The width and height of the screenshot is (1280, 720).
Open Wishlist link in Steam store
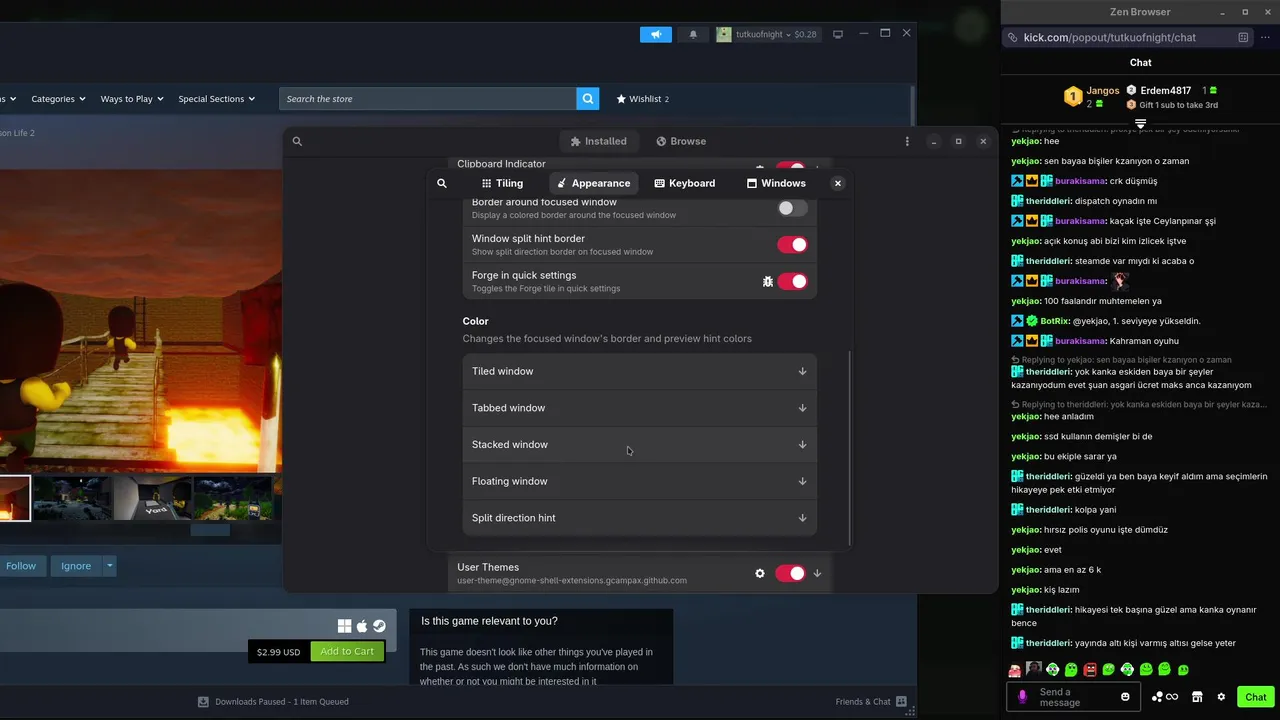click(x=643, y=99)
